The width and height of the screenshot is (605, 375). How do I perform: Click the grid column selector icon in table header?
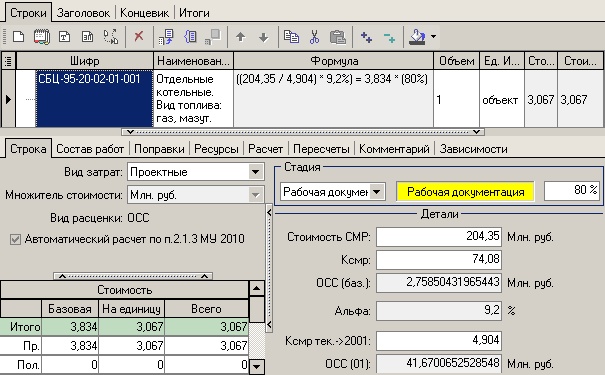pos(8,61)
